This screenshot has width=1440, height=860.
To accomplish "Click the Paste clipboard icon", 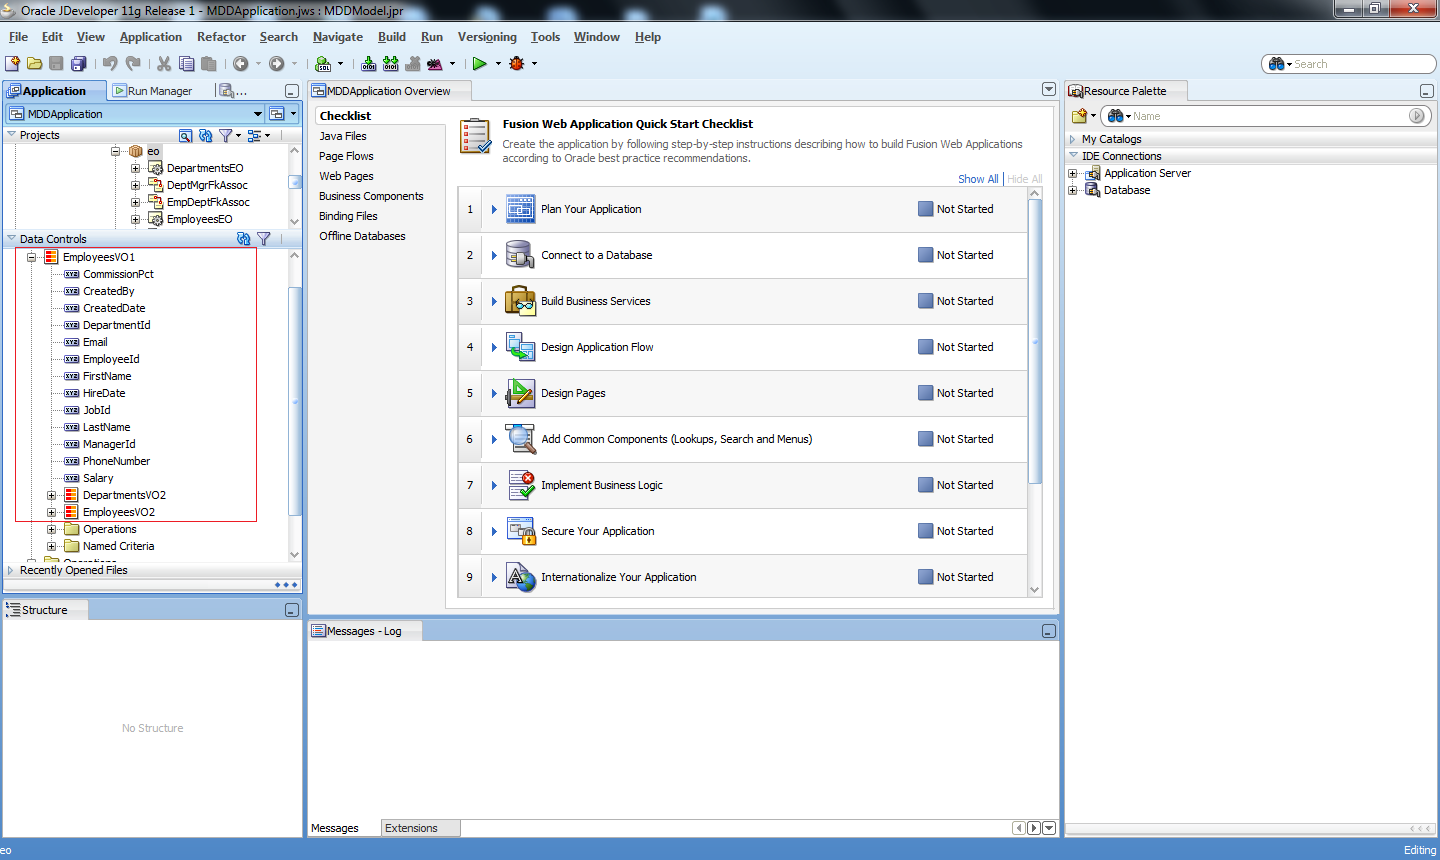I will tap(208, 63).
